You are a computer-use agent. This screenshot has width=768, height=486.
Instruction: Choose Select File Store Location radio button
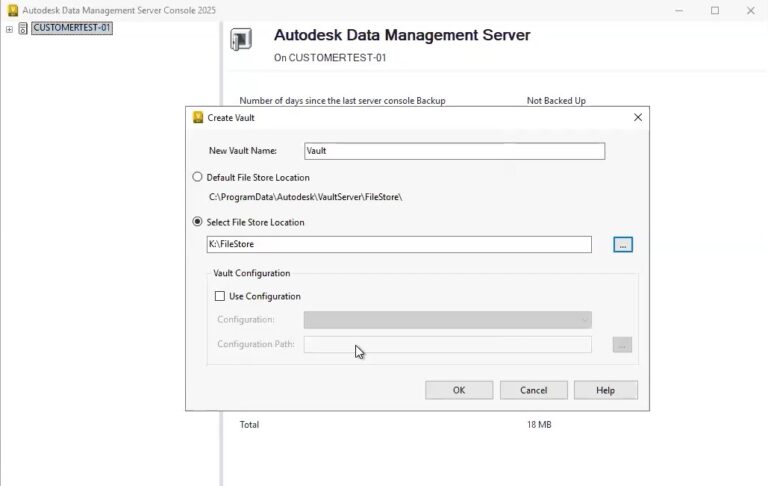tap(197, 222)
